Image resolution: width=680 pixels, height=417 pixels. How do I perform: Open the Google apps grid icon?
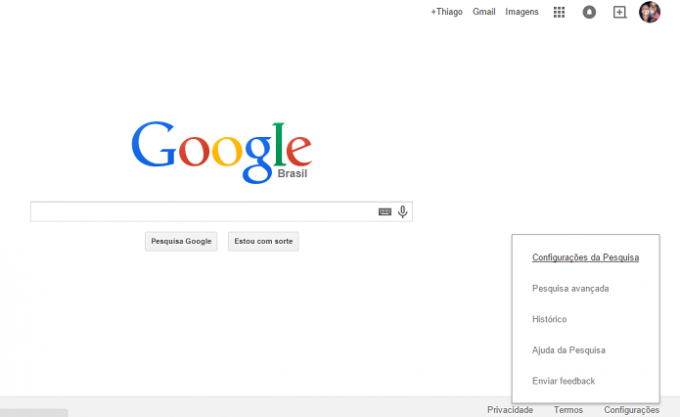click(x=559, y=12)
